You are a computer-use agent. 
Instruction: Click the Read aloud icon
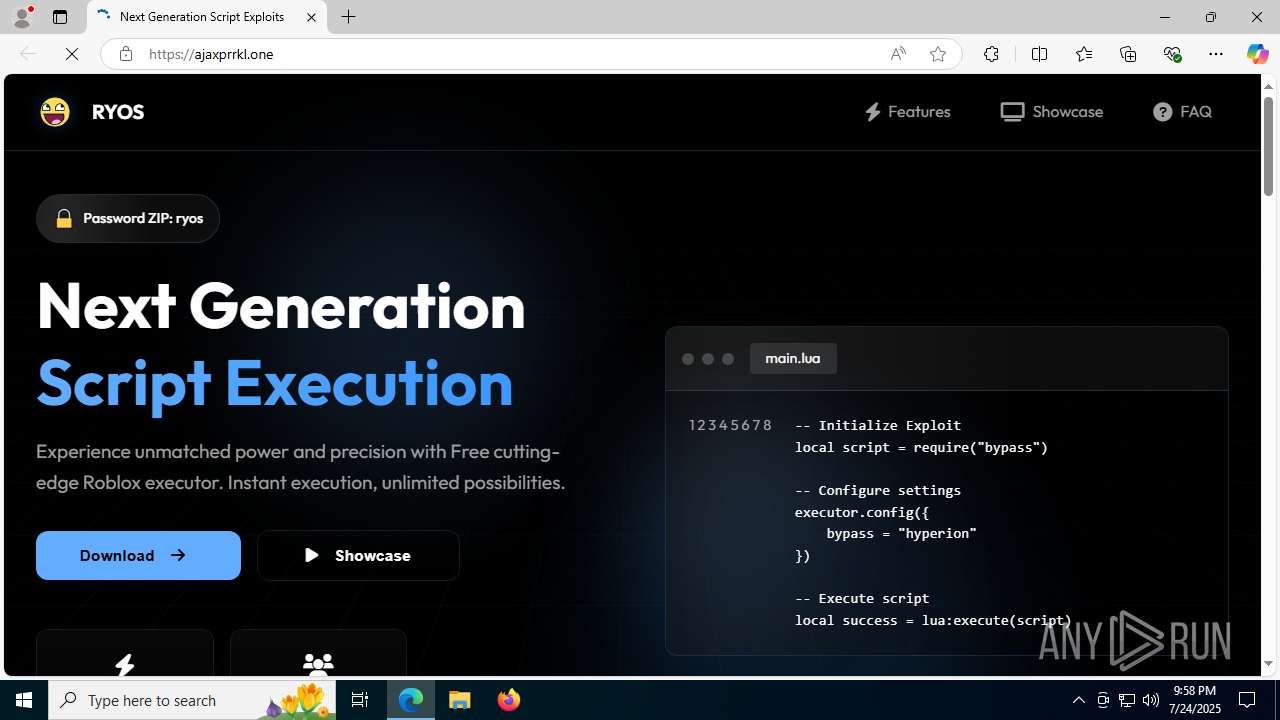click(x=898, y=54)
